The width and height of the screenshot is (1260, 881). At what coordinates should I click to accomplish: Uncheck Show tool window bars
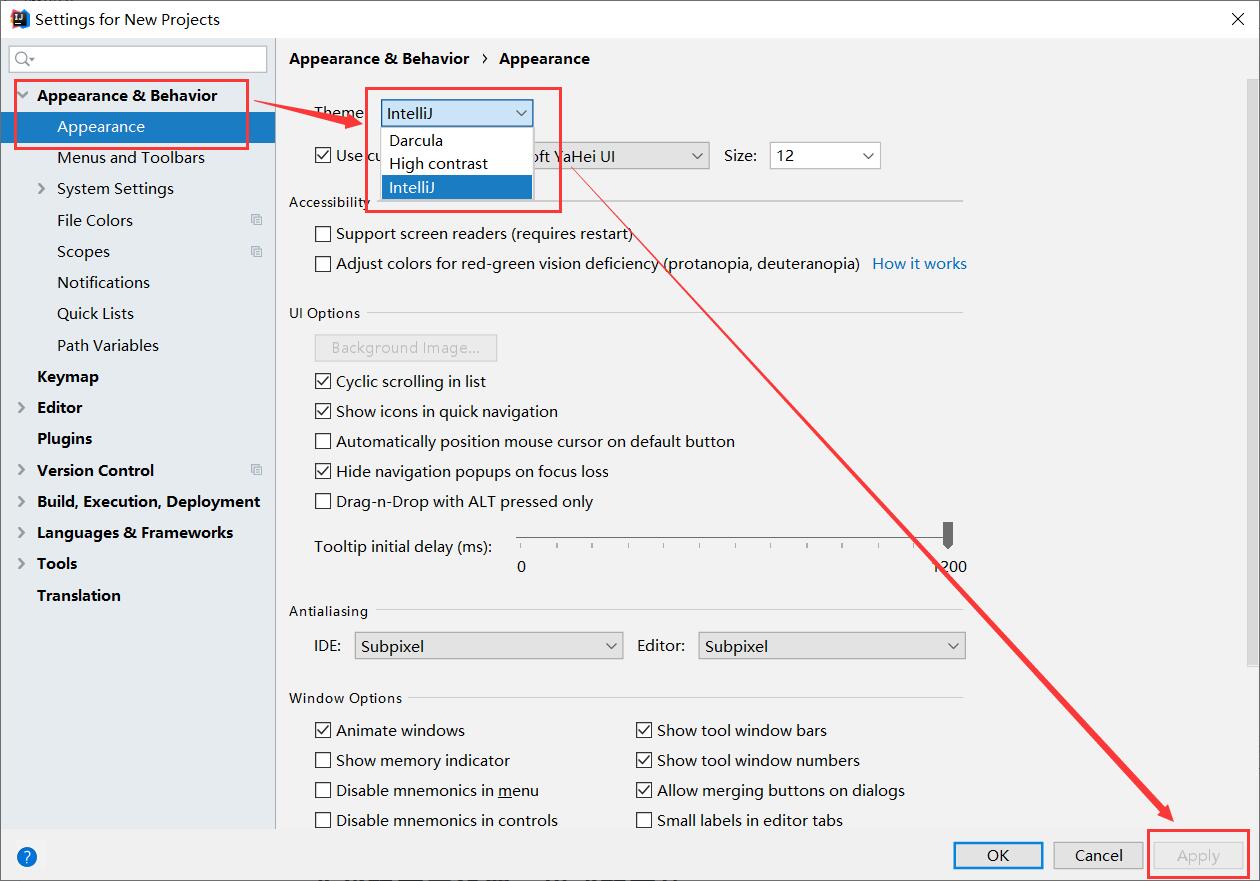tap(644, 730)
